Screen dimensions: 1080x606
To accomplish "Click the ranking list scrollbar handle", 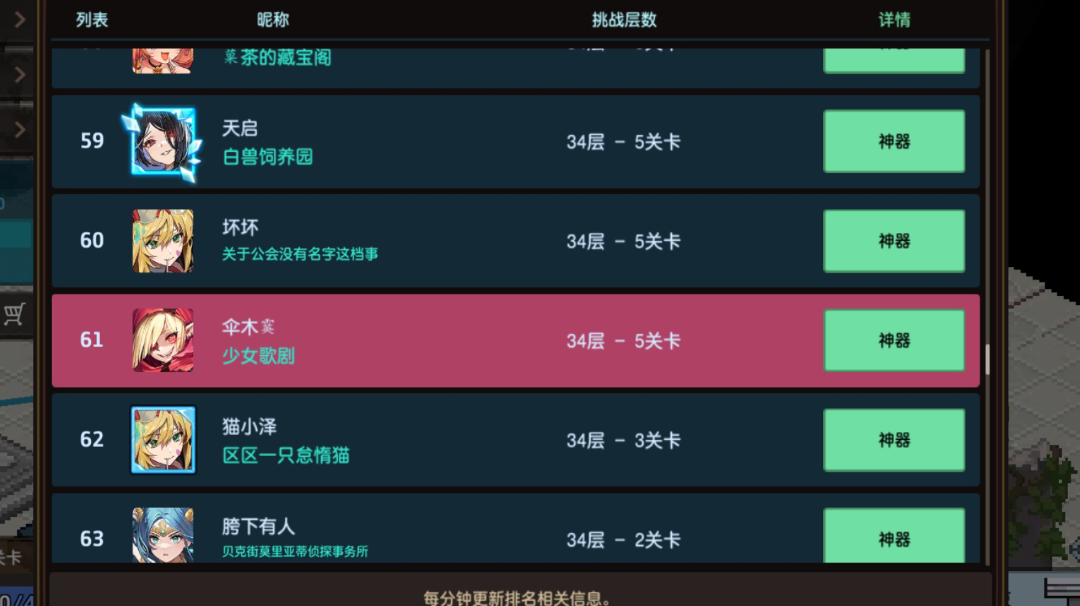I will [987, 359].
